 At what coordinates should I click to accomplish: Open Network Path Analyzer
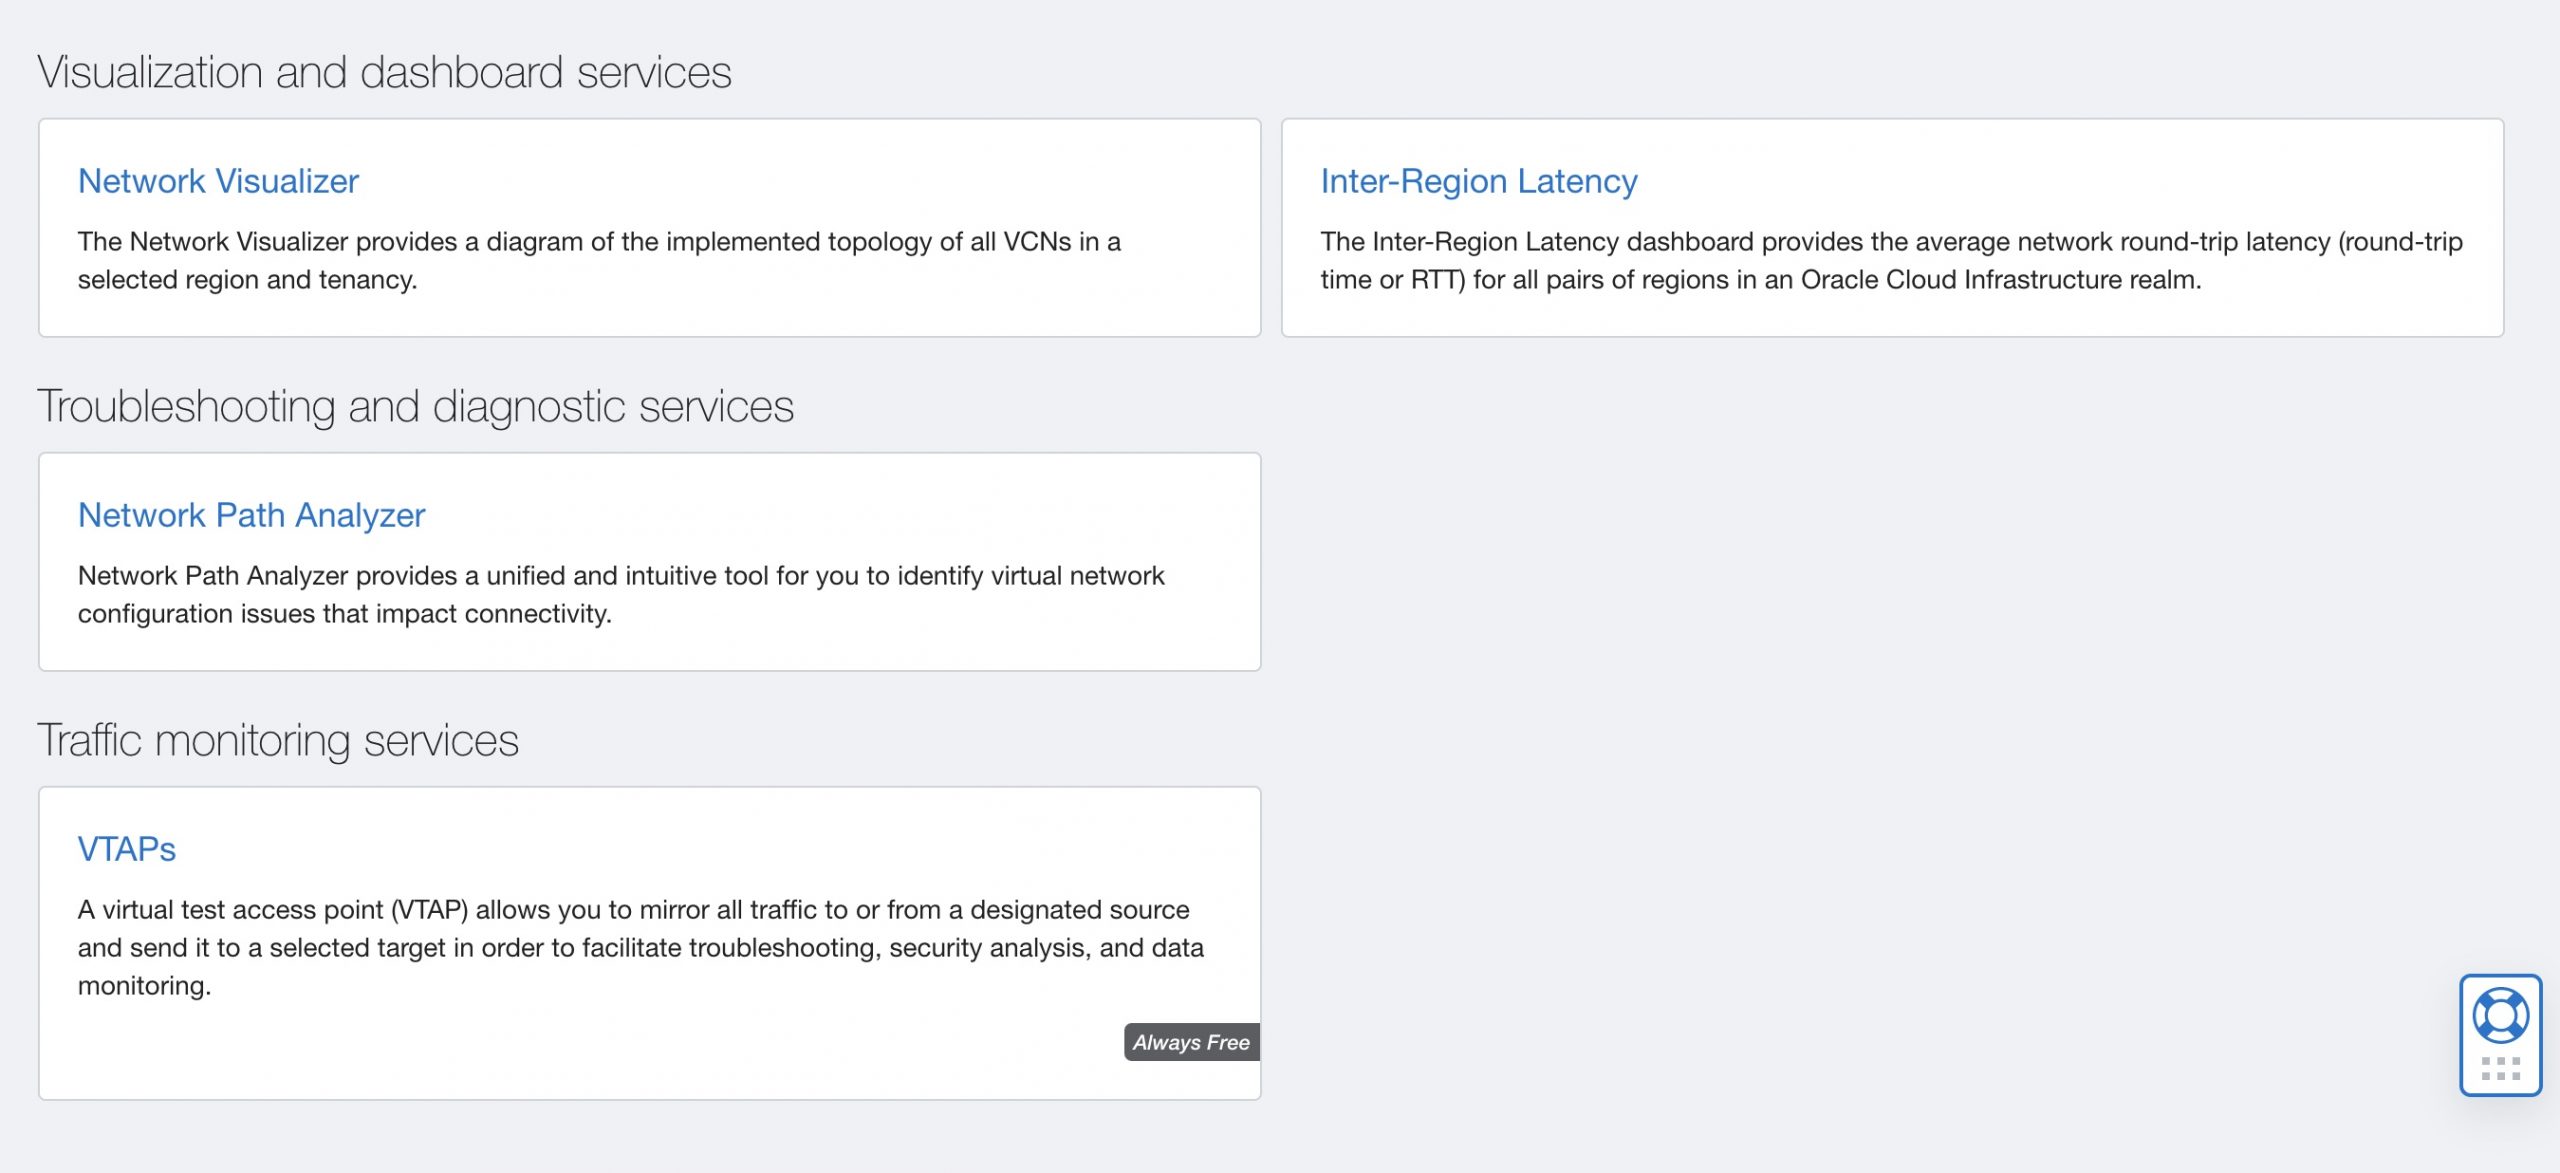coord(250,515)
